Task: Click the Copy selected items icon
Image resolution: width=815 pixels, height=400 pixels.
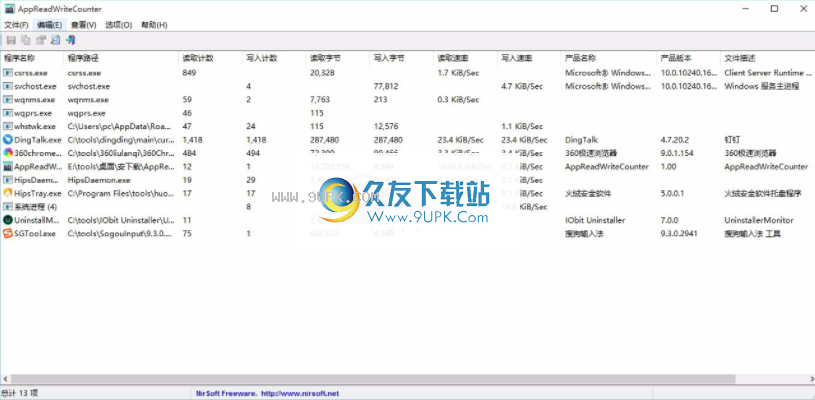Action: [25, 40]
